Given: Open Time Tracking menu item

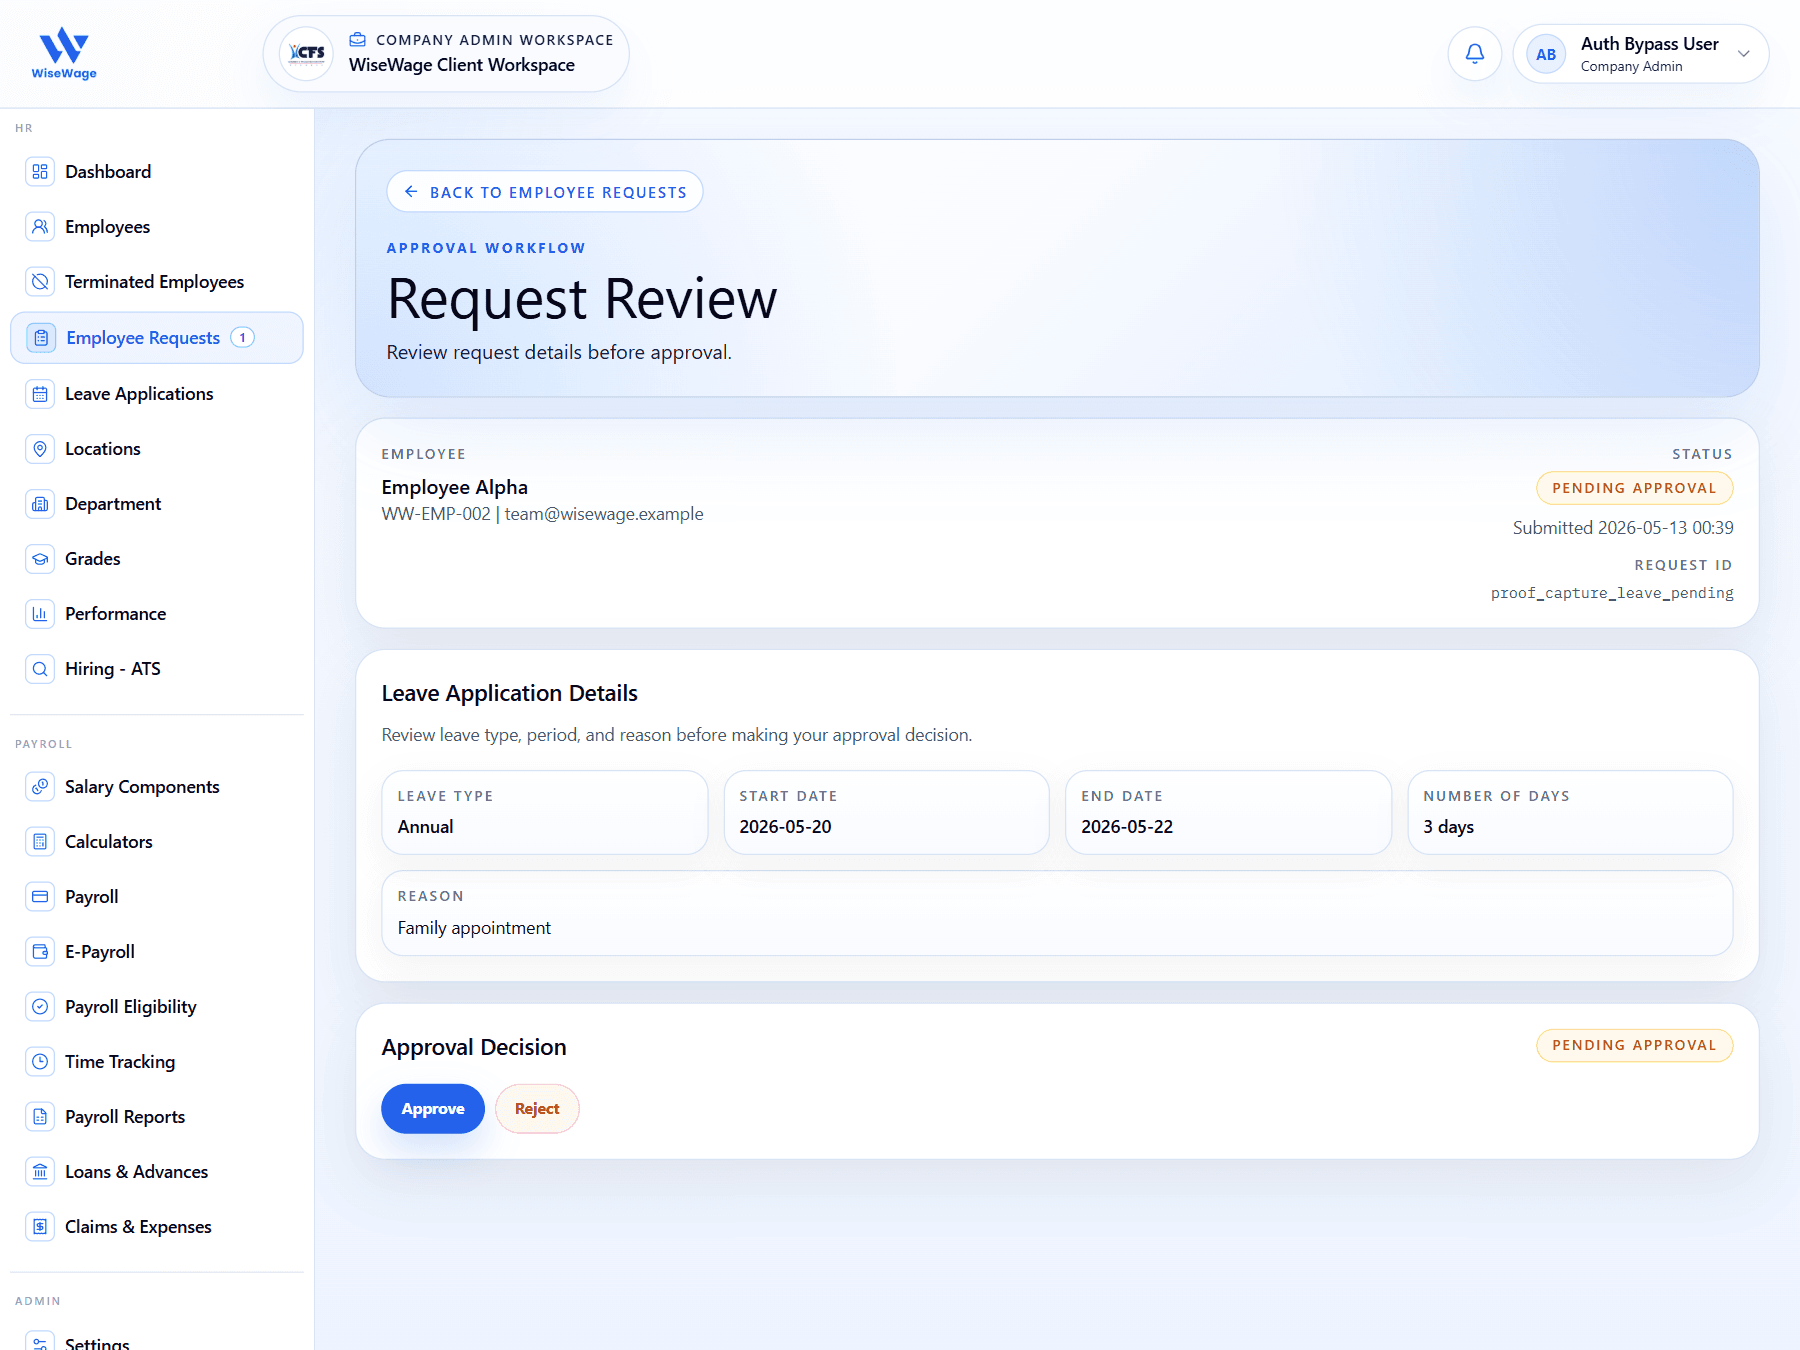Looking at the screenshot, I should pyautogui.click(x=157, y=1062).
